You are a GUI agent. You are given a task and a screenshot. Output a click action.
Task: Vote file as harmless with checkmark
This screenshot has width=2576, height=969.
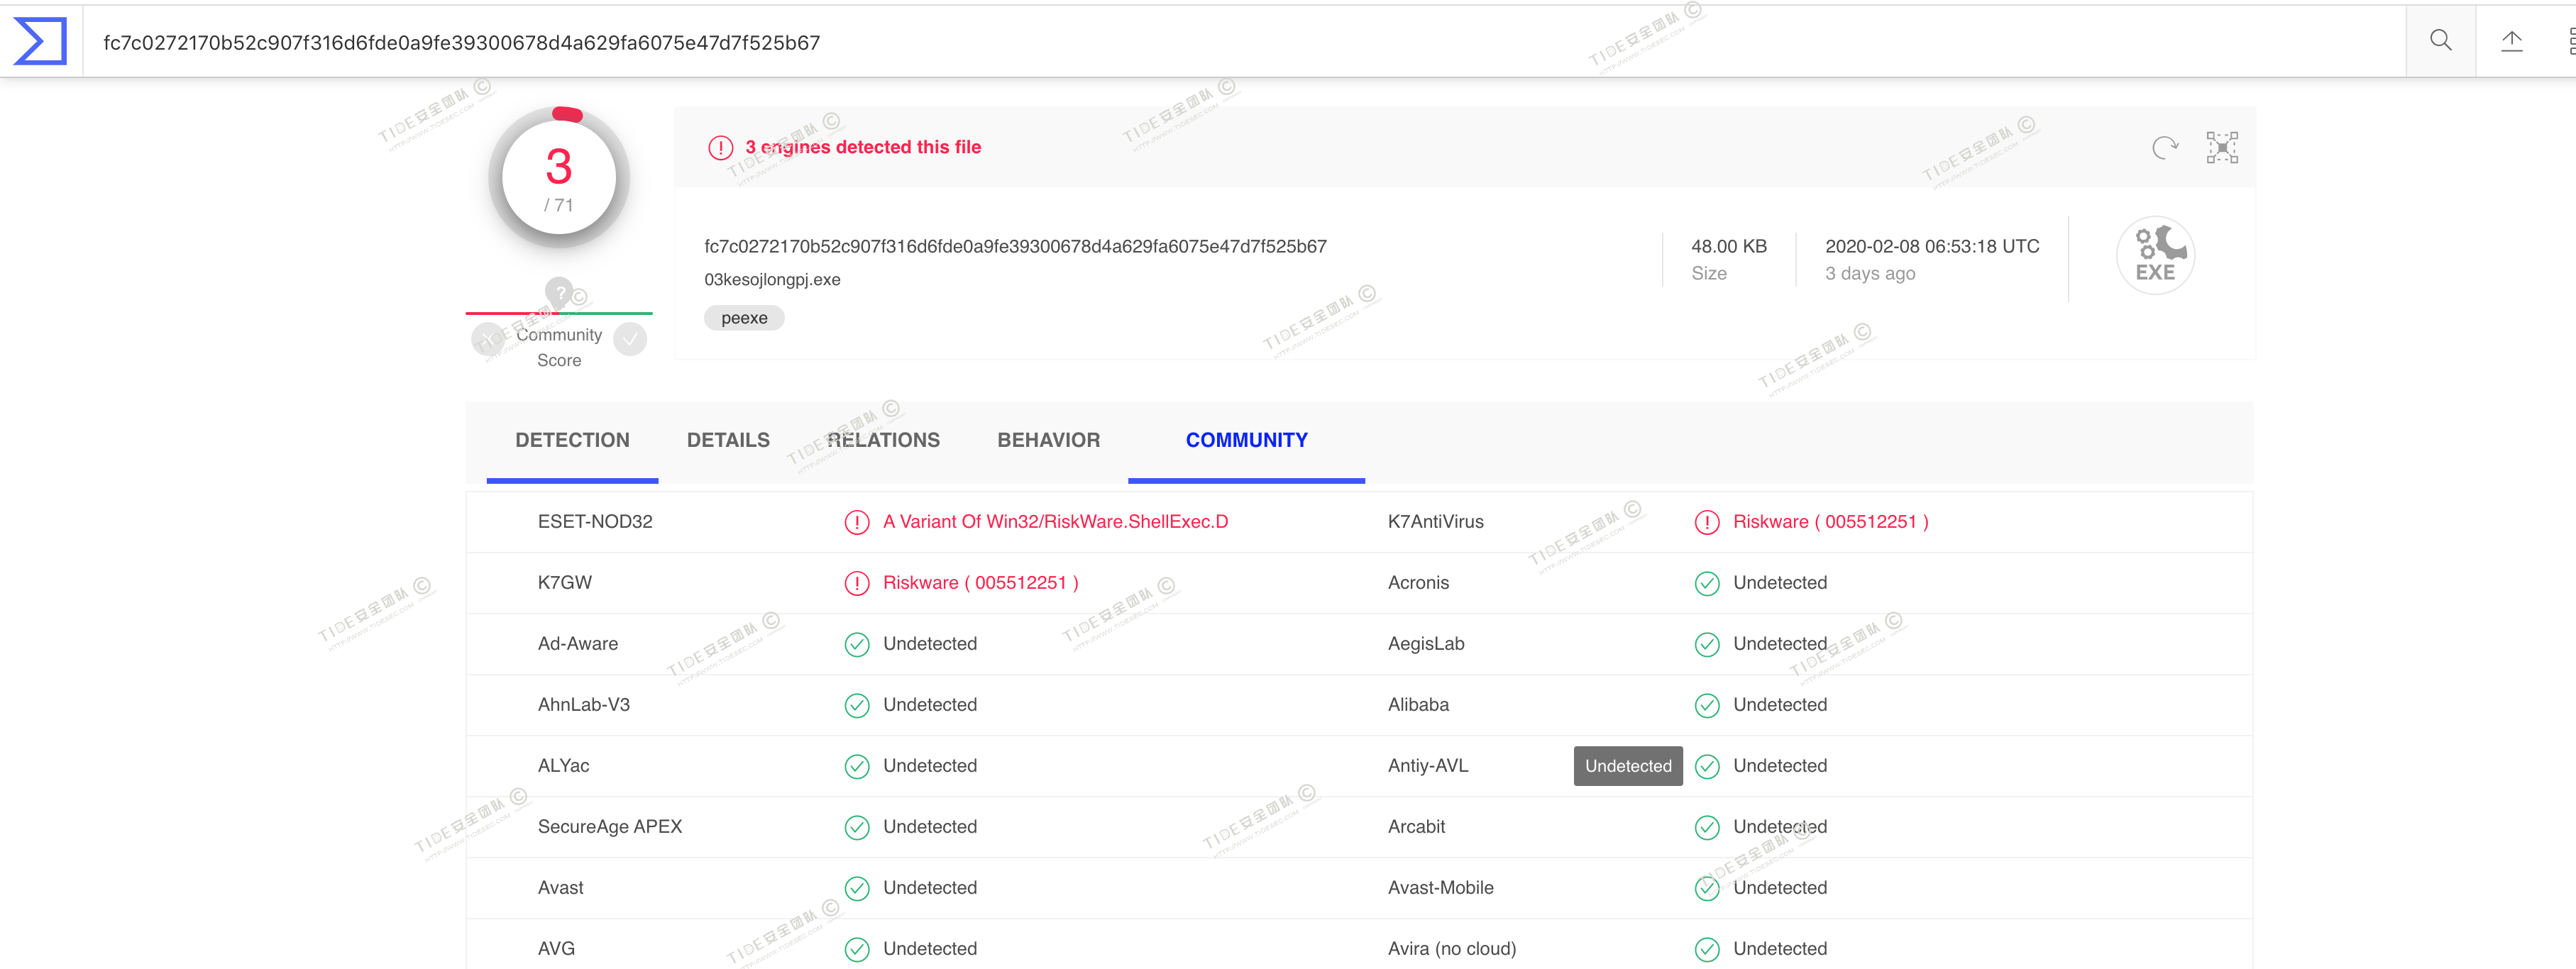(x=630, y=340)
